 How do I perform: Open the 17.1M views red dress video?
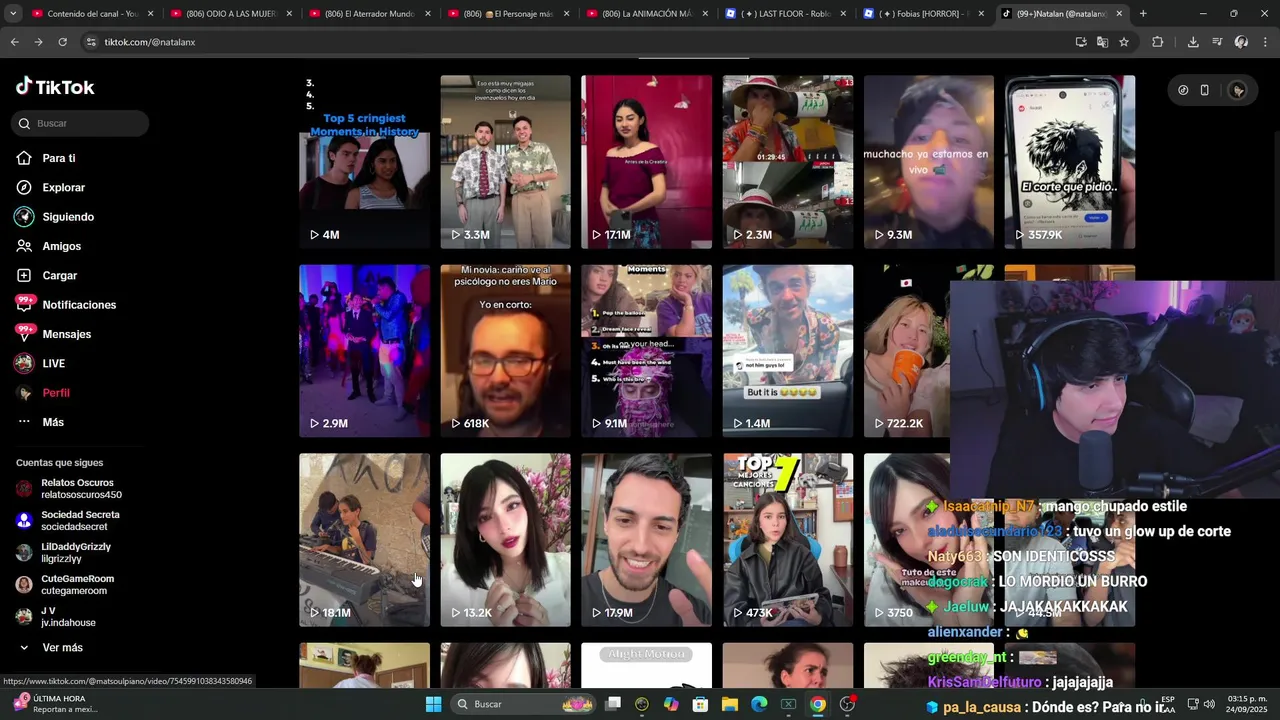pyautogui.click(x=646, y=162)
